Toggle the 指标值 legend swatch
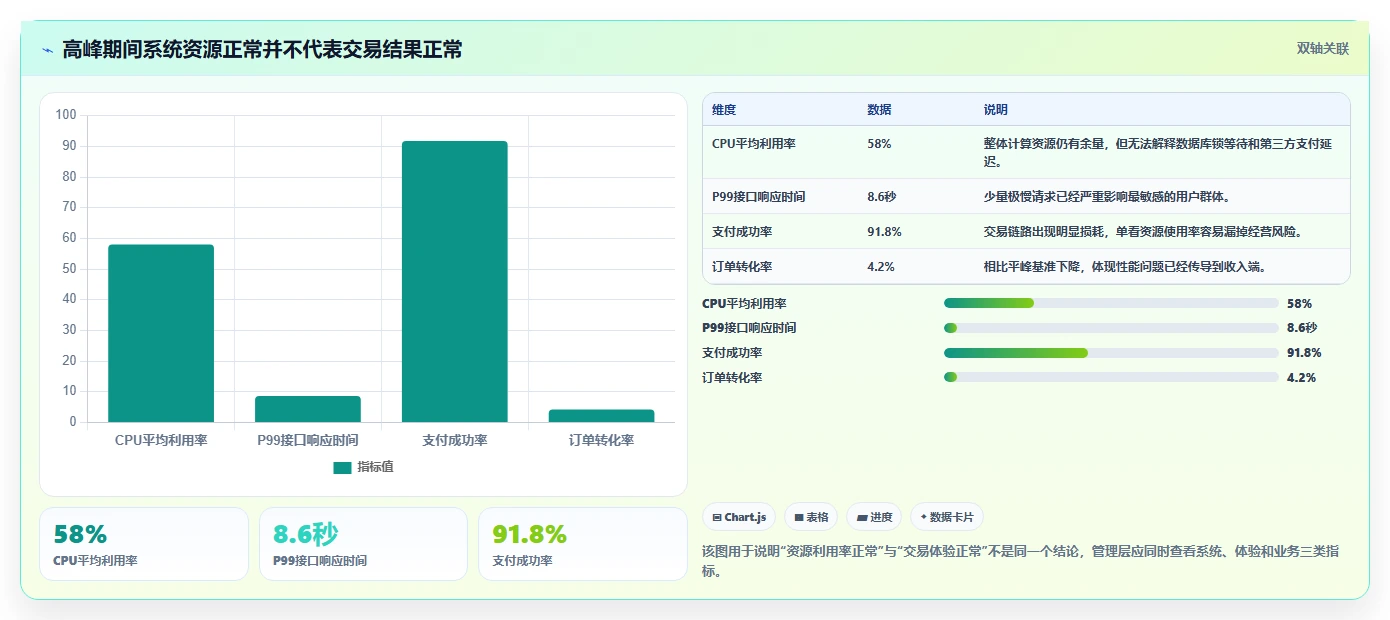Screen dimensions: 1390x620 pyautogui.click(x=343, y=467)
